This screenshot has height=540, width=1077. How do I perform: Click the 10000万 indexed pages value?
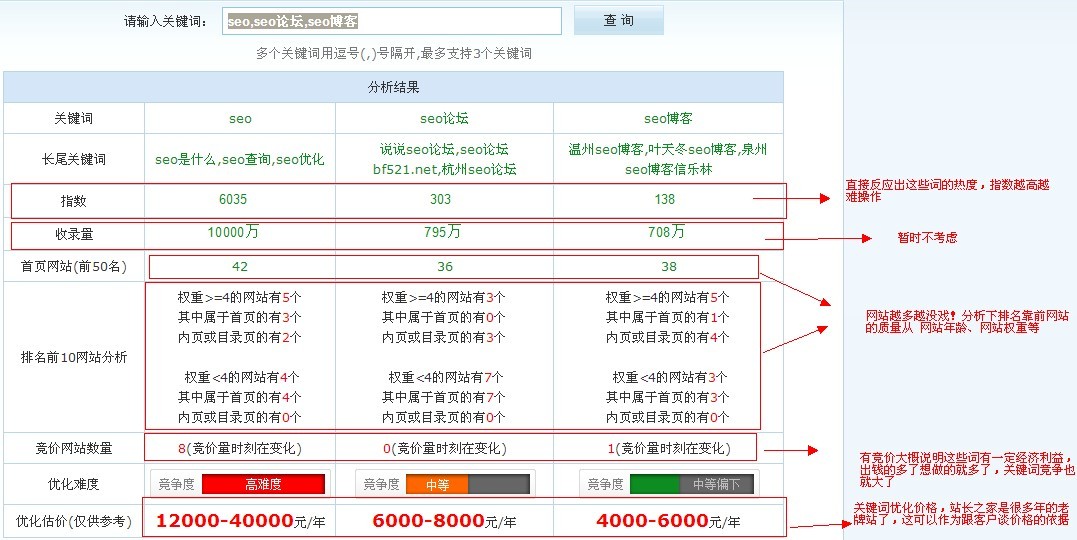point(233,233)
